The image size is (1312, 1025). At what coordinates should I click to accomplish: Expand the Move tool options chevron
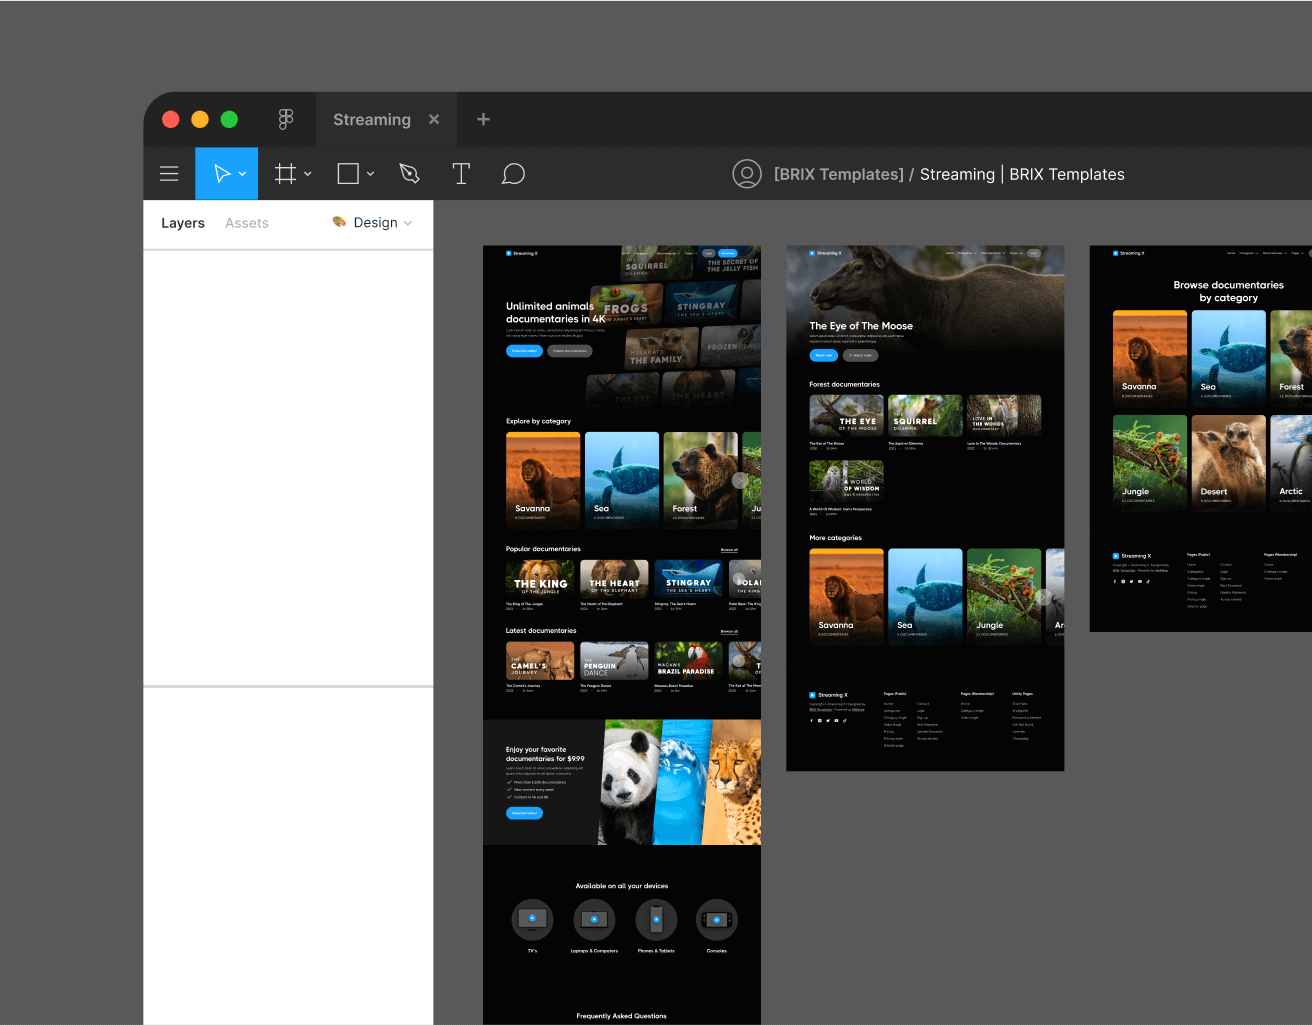[x=242, y=174]
